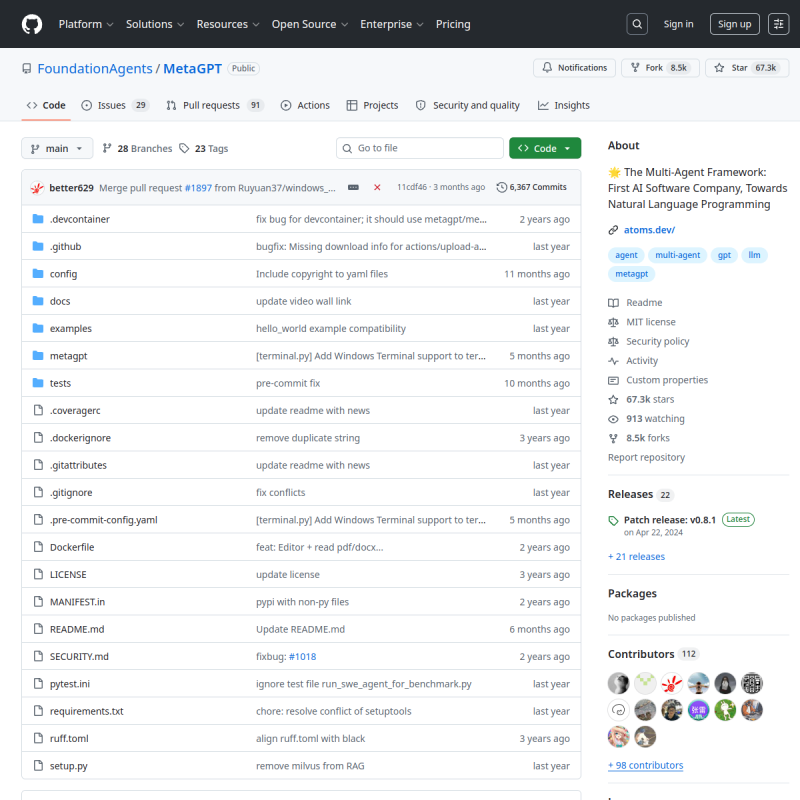The width and height of the screenshot is (800, 800).
Task: Click the history clock icon for 6,367 Commits
Action: [502, 187]
